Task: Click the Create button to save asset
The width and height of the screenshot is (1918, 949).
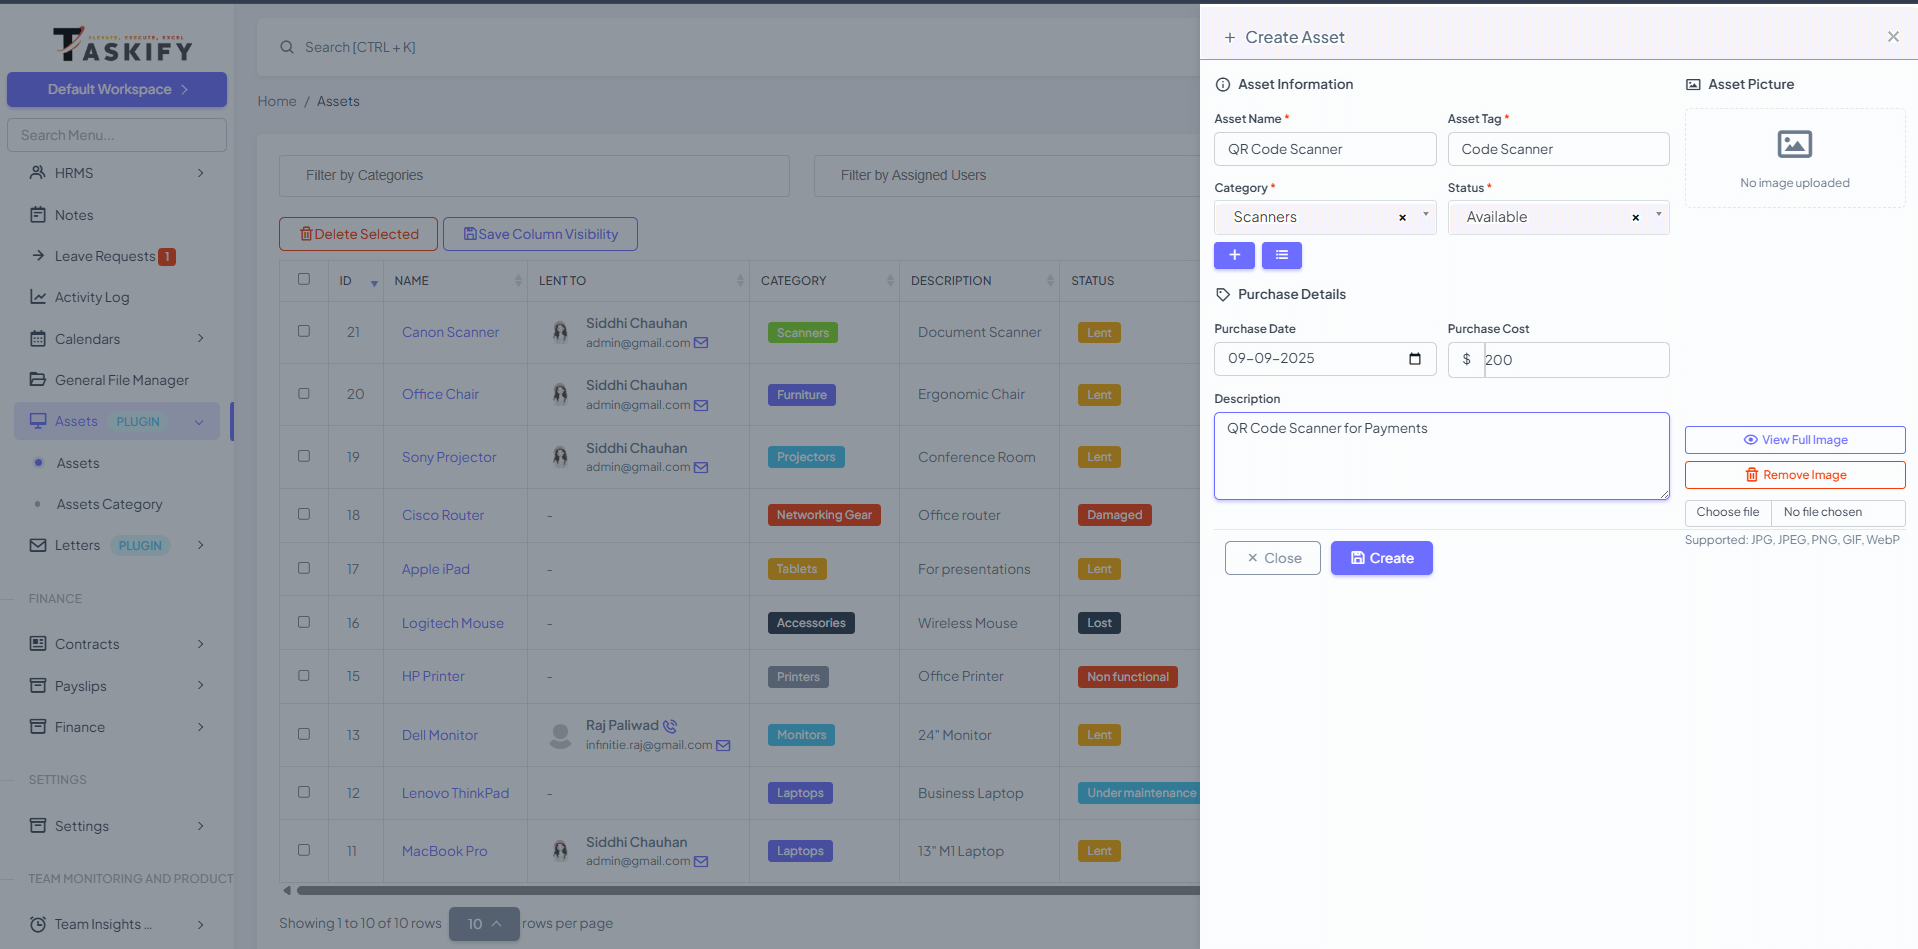Action: pos(1381,558)
